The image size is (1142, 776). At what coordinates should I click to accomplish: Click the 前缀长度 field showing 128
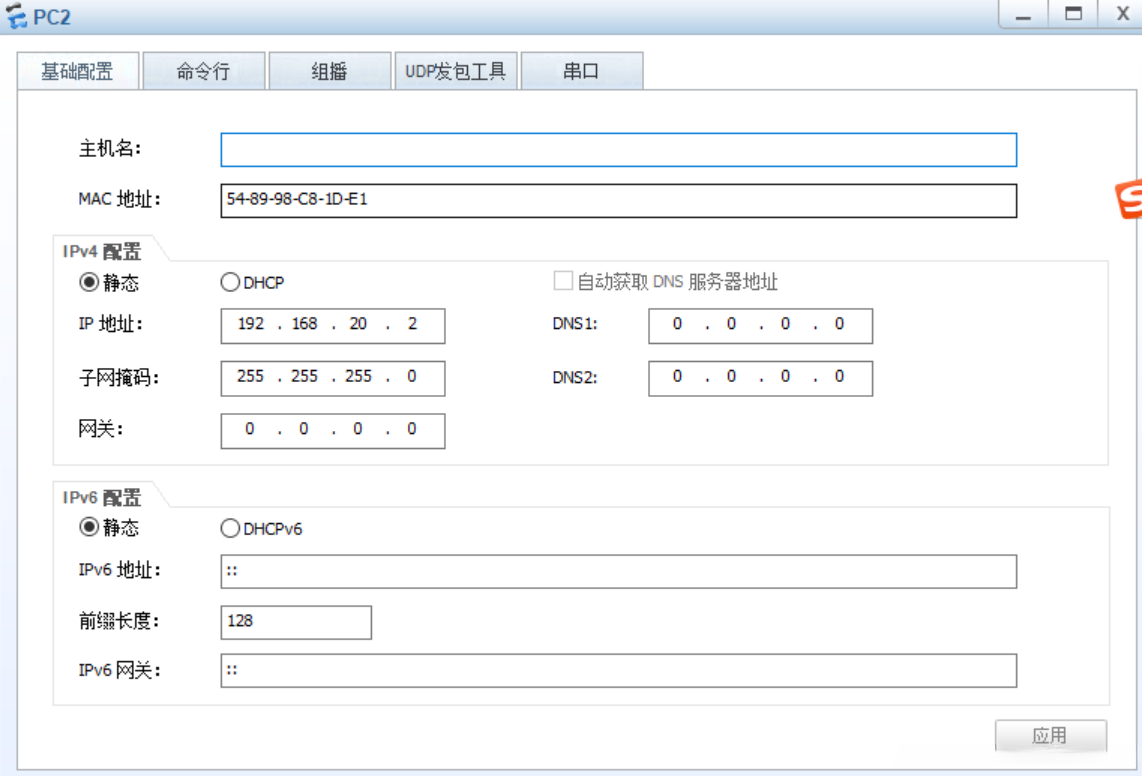coord(296,622)
